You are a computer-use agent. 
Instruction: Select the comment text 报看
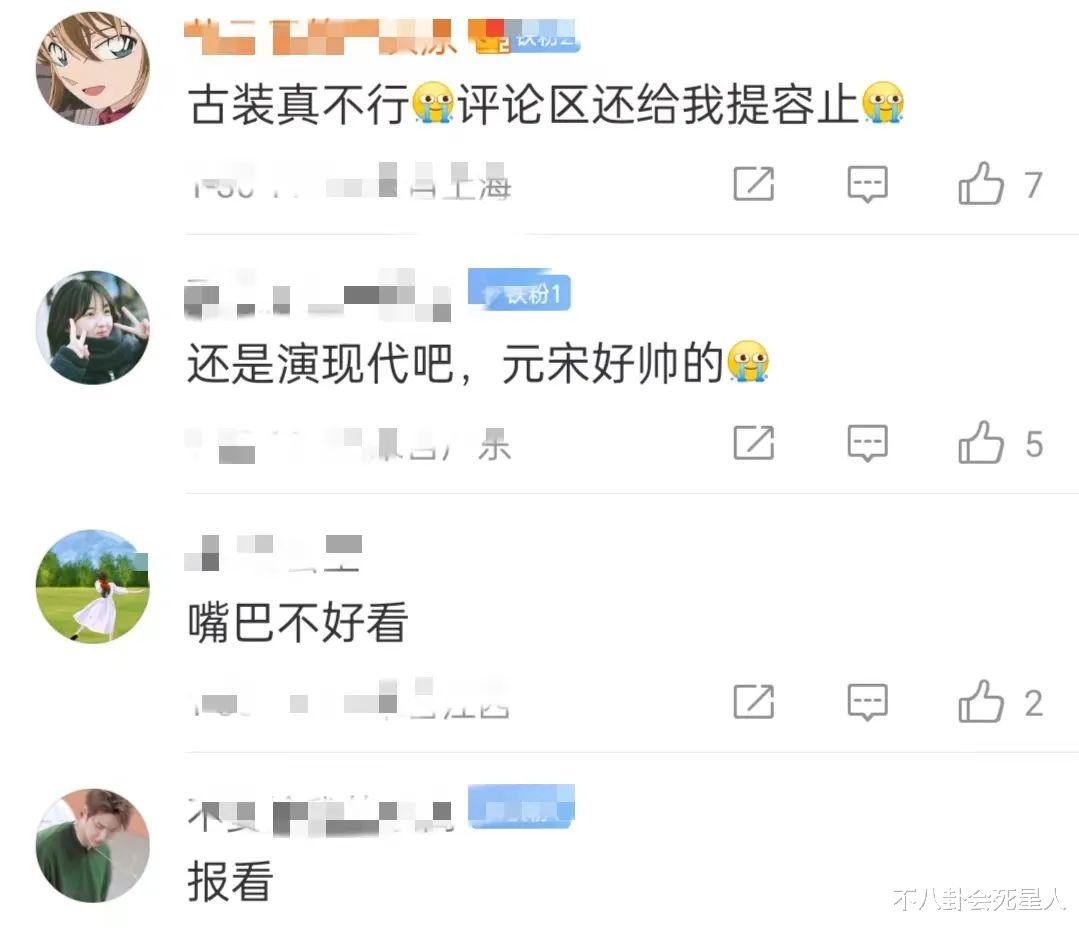[x=231, y=882]
